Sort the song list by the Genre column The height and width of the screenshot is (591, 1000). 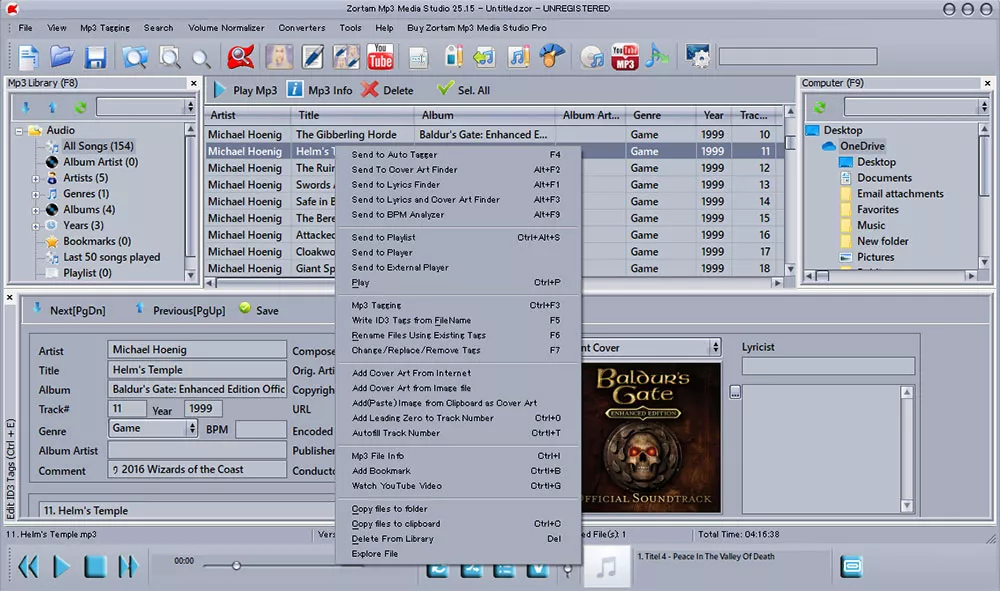[x=661, y=115]
